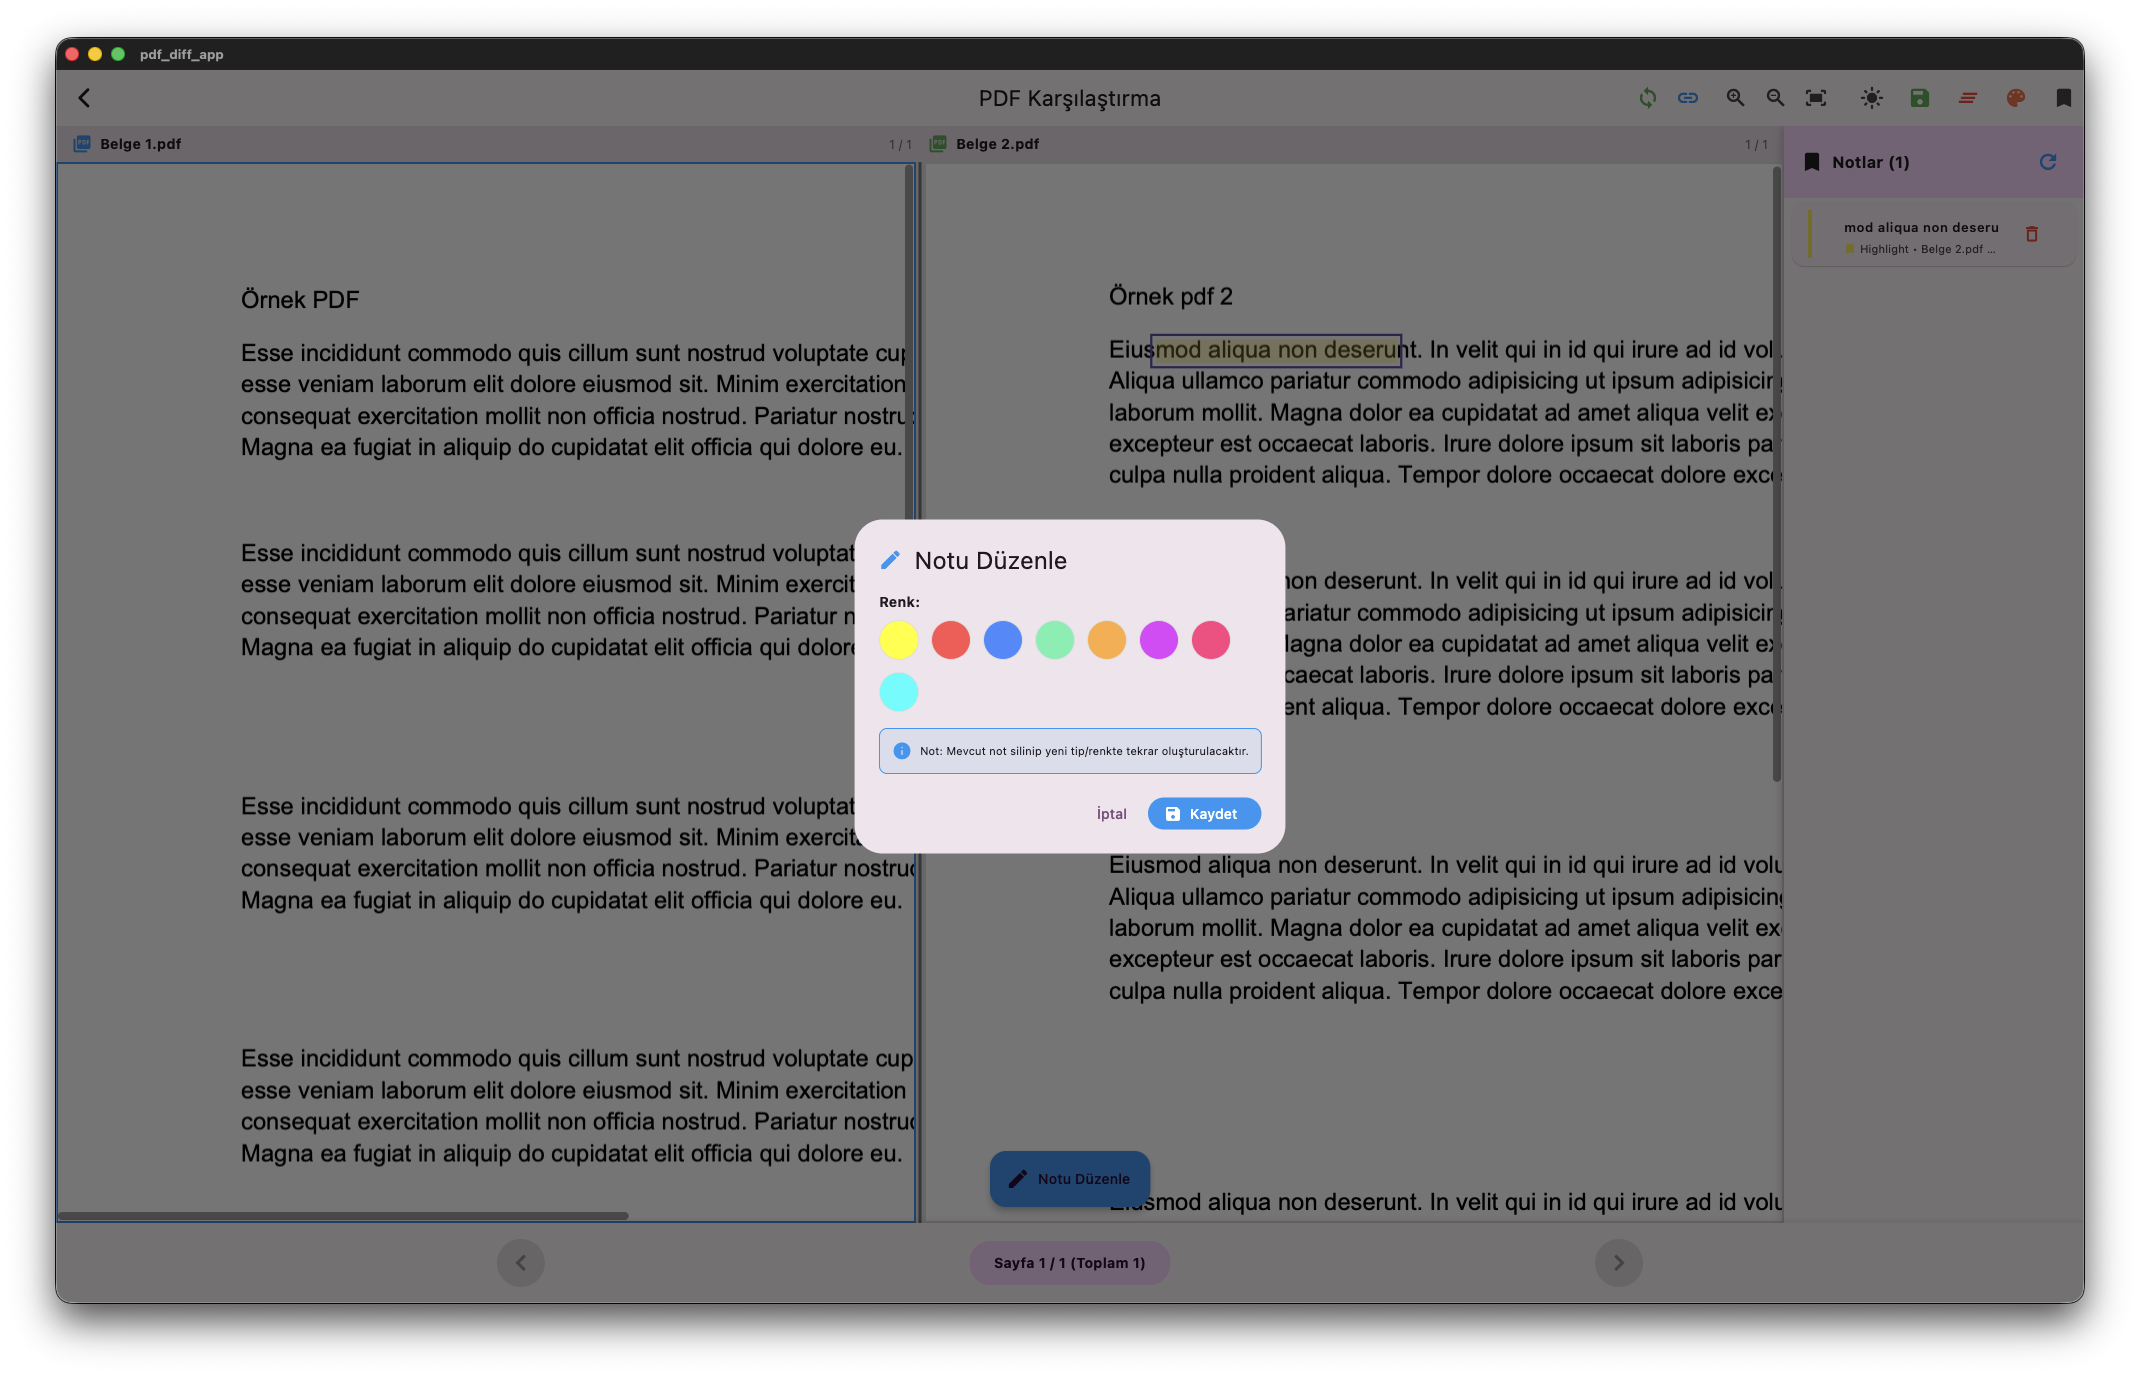The width and height of the screenshot is (2140, 1377).
Task: Refresh the Notlar notes list
Action: click(x=2047, y=162)
